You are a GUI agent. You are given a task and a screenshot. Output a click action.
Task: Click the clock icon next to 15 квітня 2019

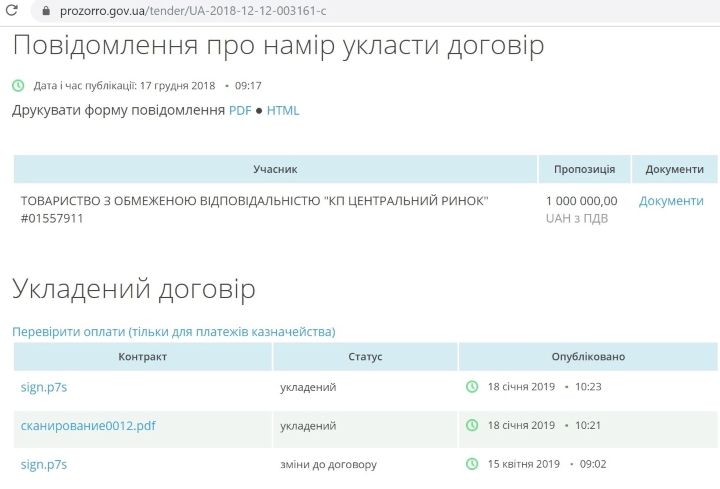coord(472,464)
